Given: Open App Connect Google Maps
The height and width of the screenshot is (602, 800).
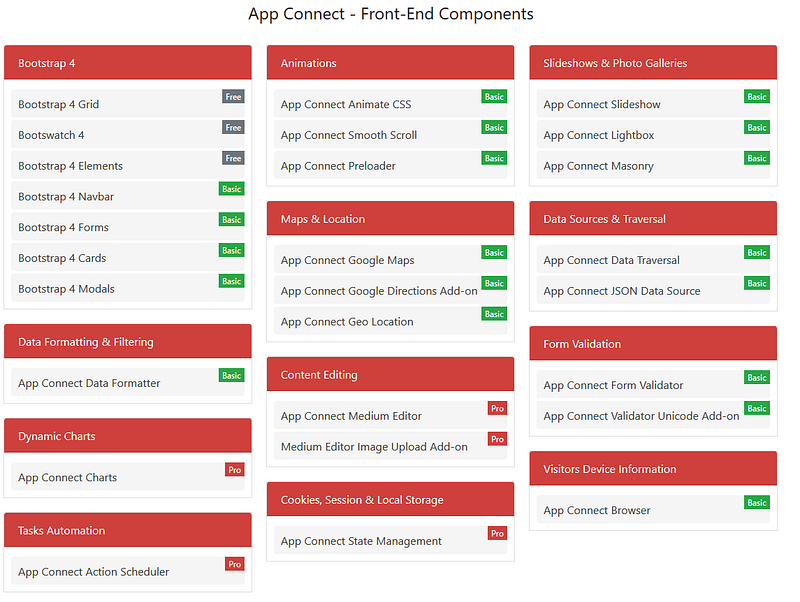Looking at the screenshot, I should point(390,259).
